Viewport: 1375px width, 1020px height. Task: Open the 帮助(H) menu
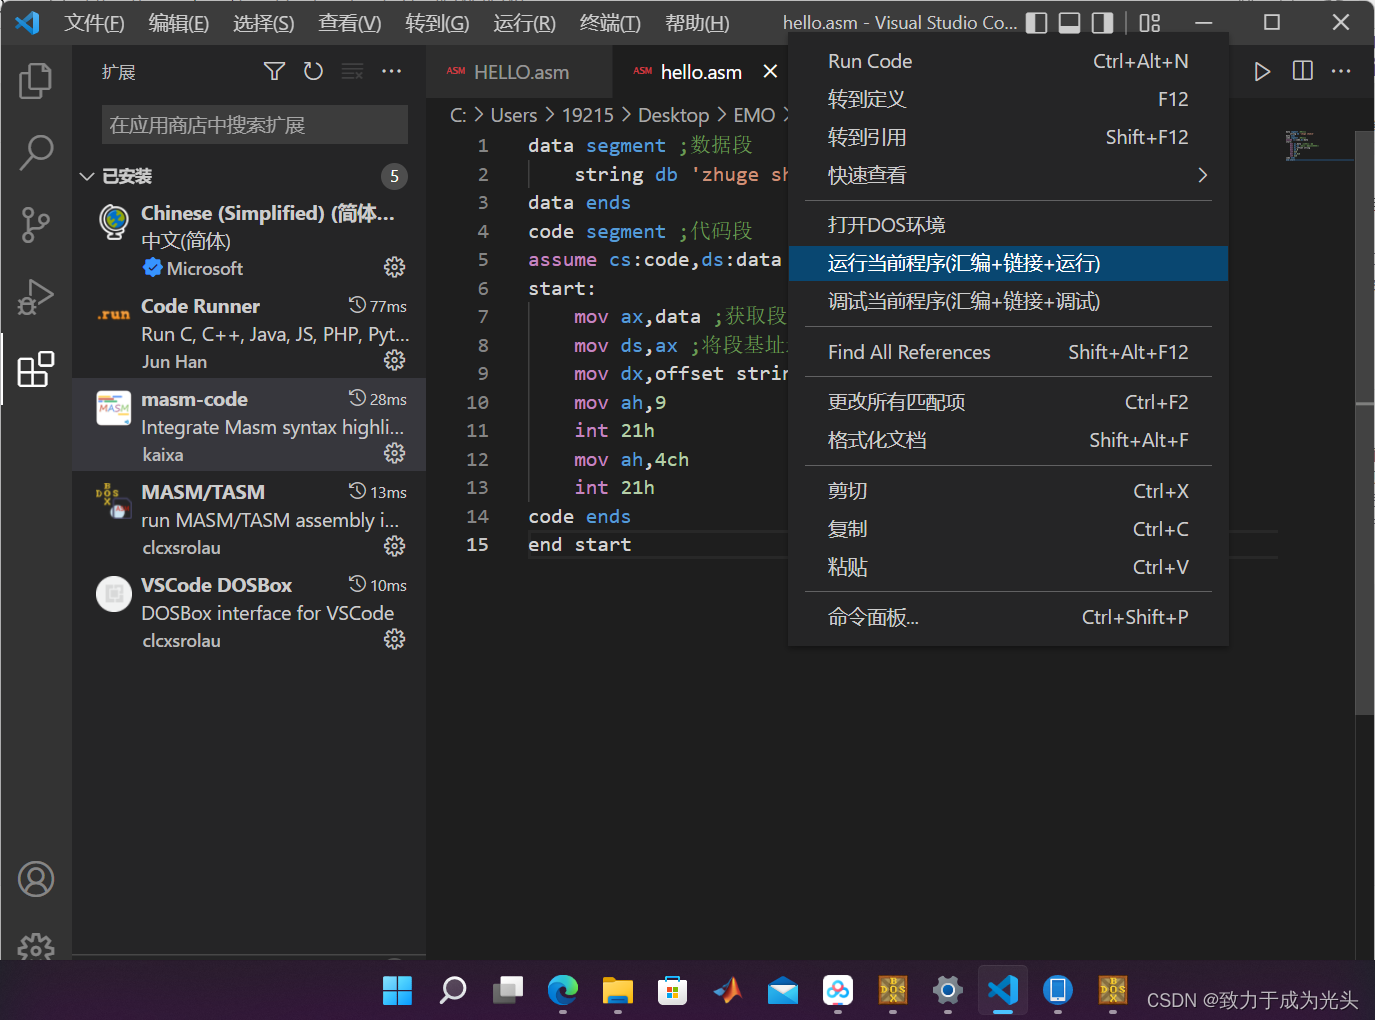pos(697,23)
